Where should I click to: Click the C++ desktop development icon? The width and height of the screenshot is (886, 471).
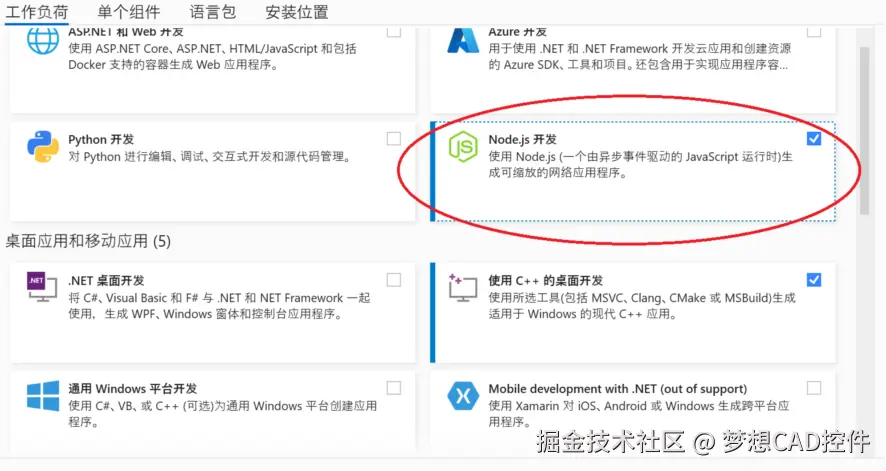pos(463,287)
